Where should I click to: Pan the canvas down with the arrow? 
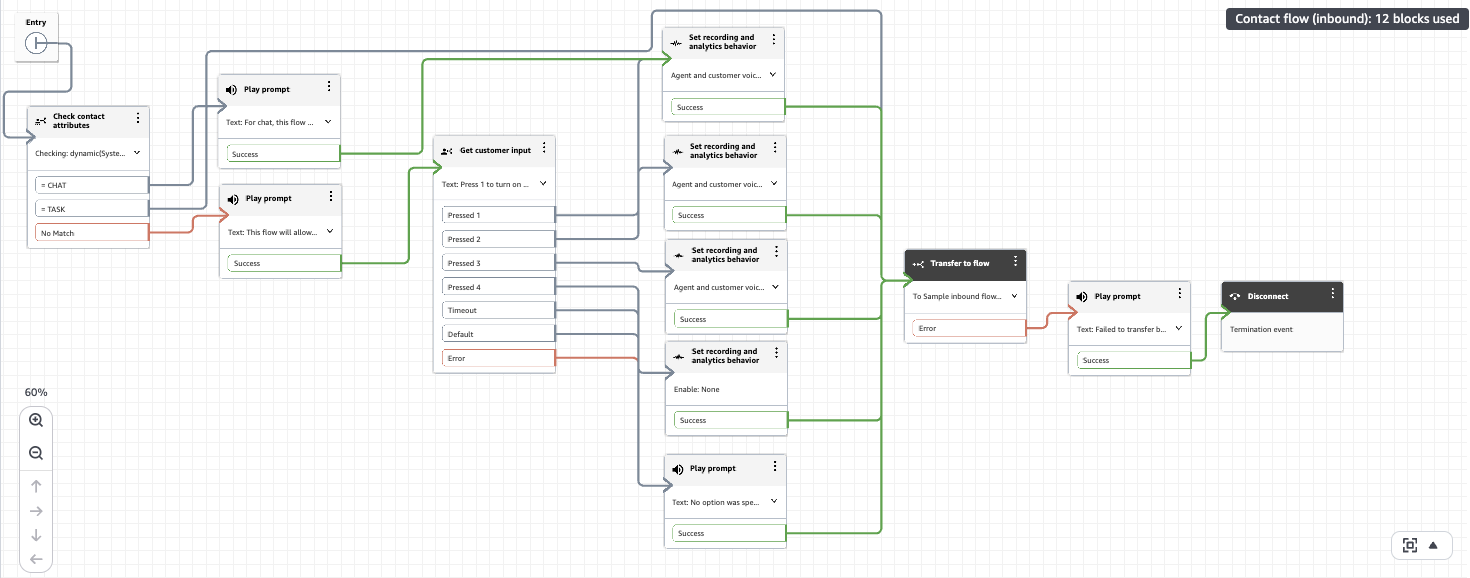click(x=36, y=535)
